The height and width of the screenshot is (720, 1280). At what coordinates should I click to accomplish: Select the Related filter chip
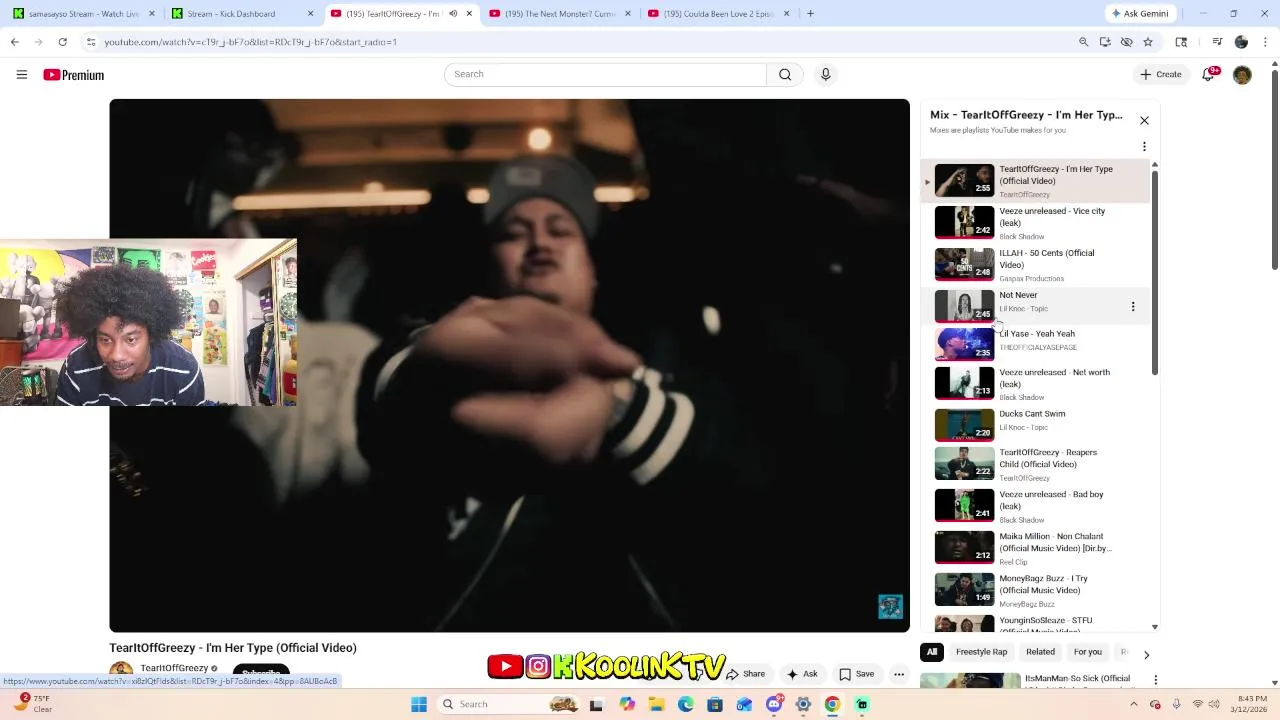pos(1040,652)
